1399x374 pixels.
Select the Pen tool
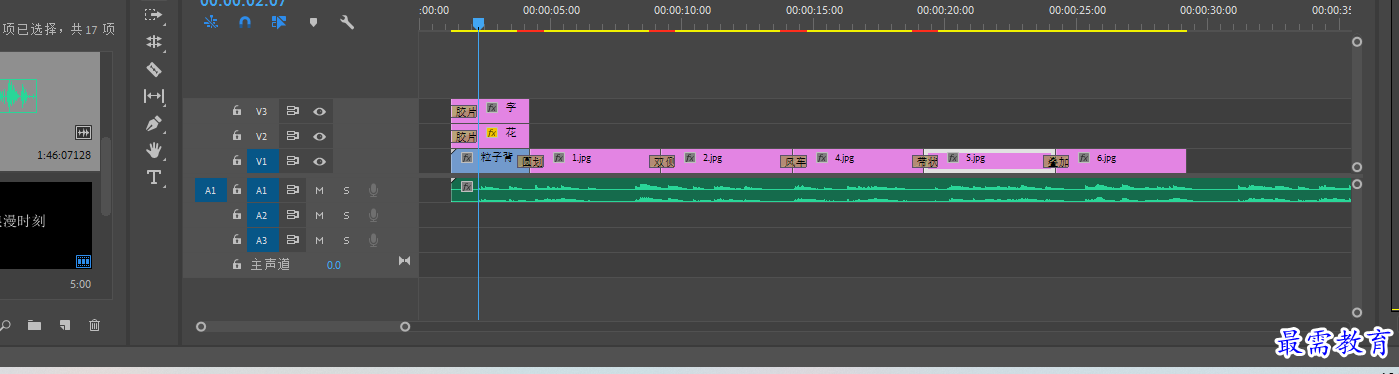154,124
